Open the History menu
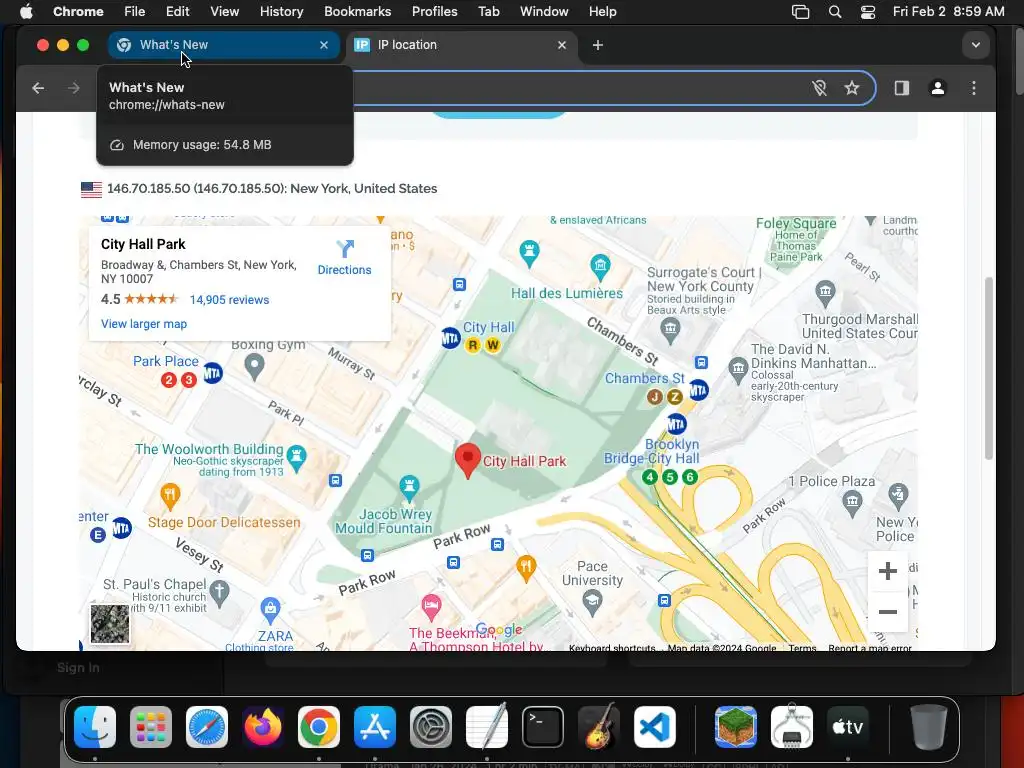 click(x=281, y=12)
